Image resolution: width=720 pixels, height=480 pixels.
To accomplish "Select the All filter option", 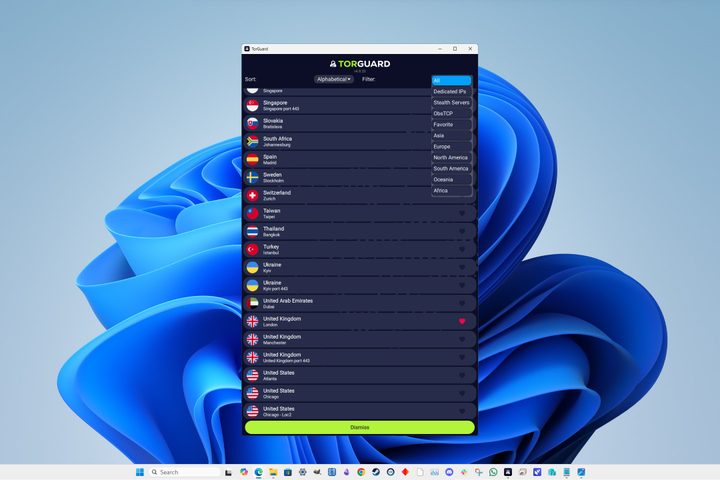I will (452, 80).
